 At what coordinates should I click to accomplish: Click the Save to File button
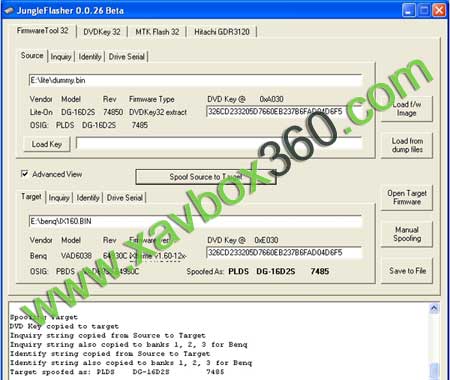407,271
